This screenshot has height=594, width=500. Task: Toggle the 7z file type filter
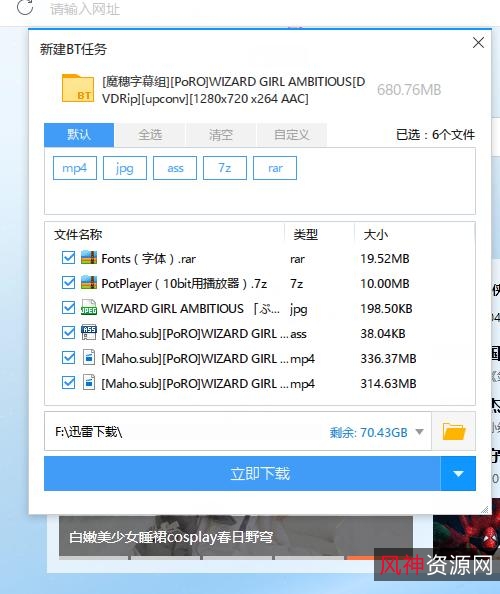click(x=225, y=168)
